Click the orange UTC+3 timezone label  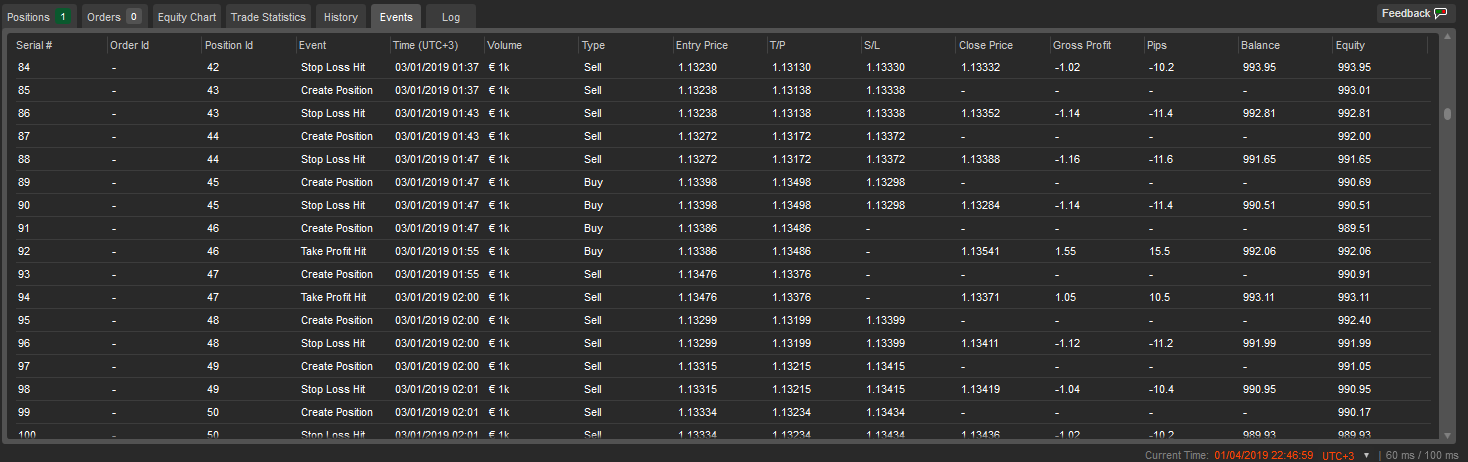point(1338,456)
